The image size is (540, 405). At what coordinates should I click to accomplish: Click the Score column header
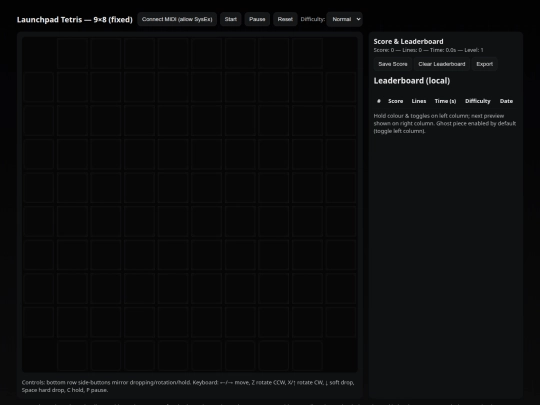395,101
